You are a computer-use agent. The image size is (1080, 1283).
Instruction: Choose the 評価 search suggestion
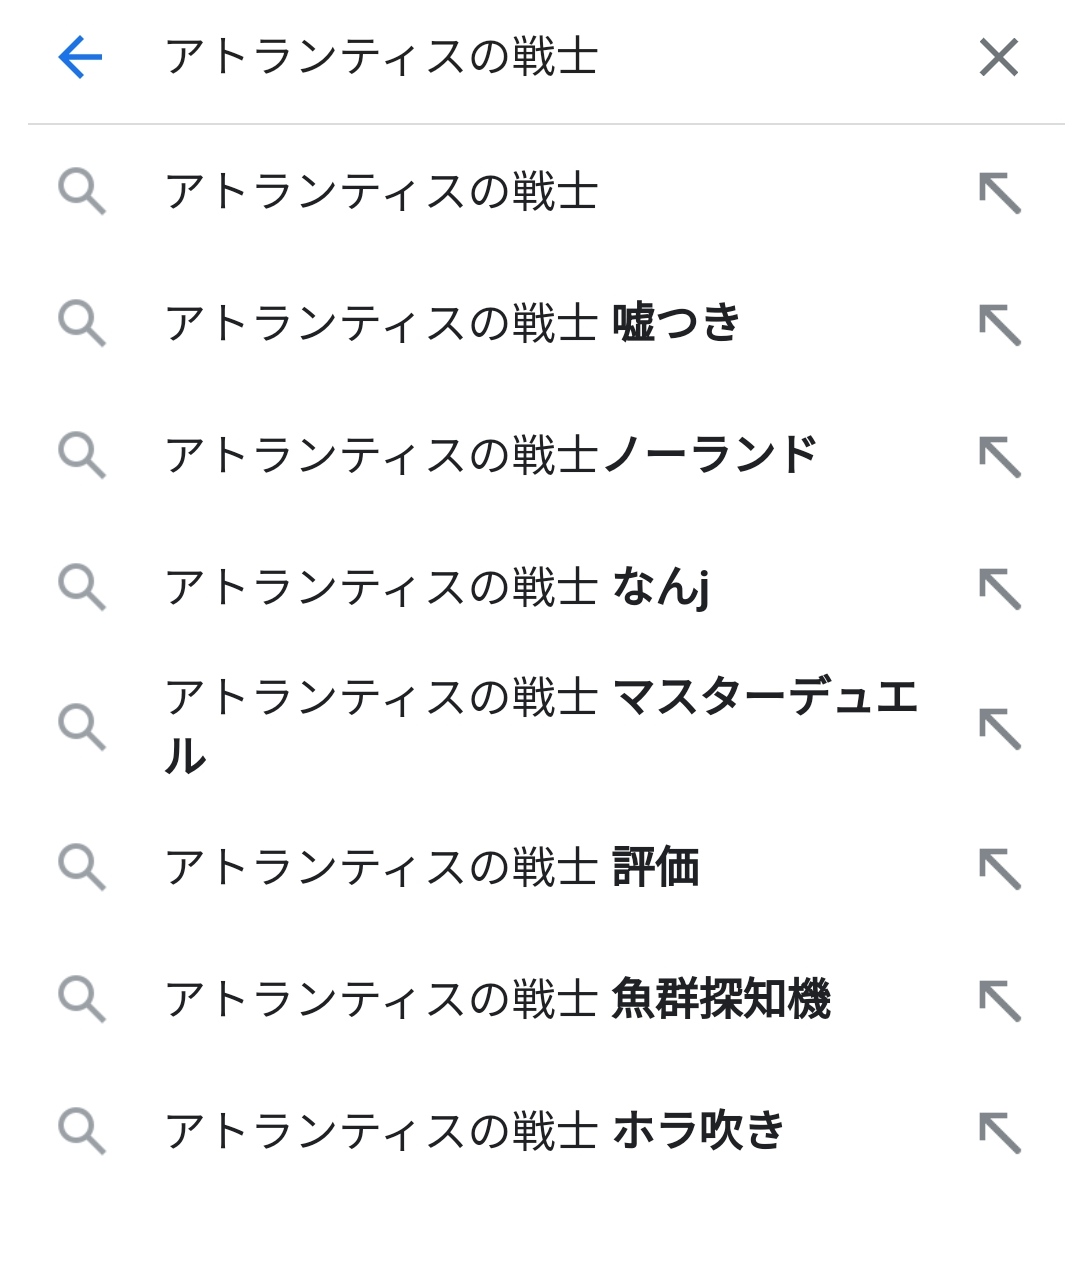pyautogui.click(x=431, y=867)
